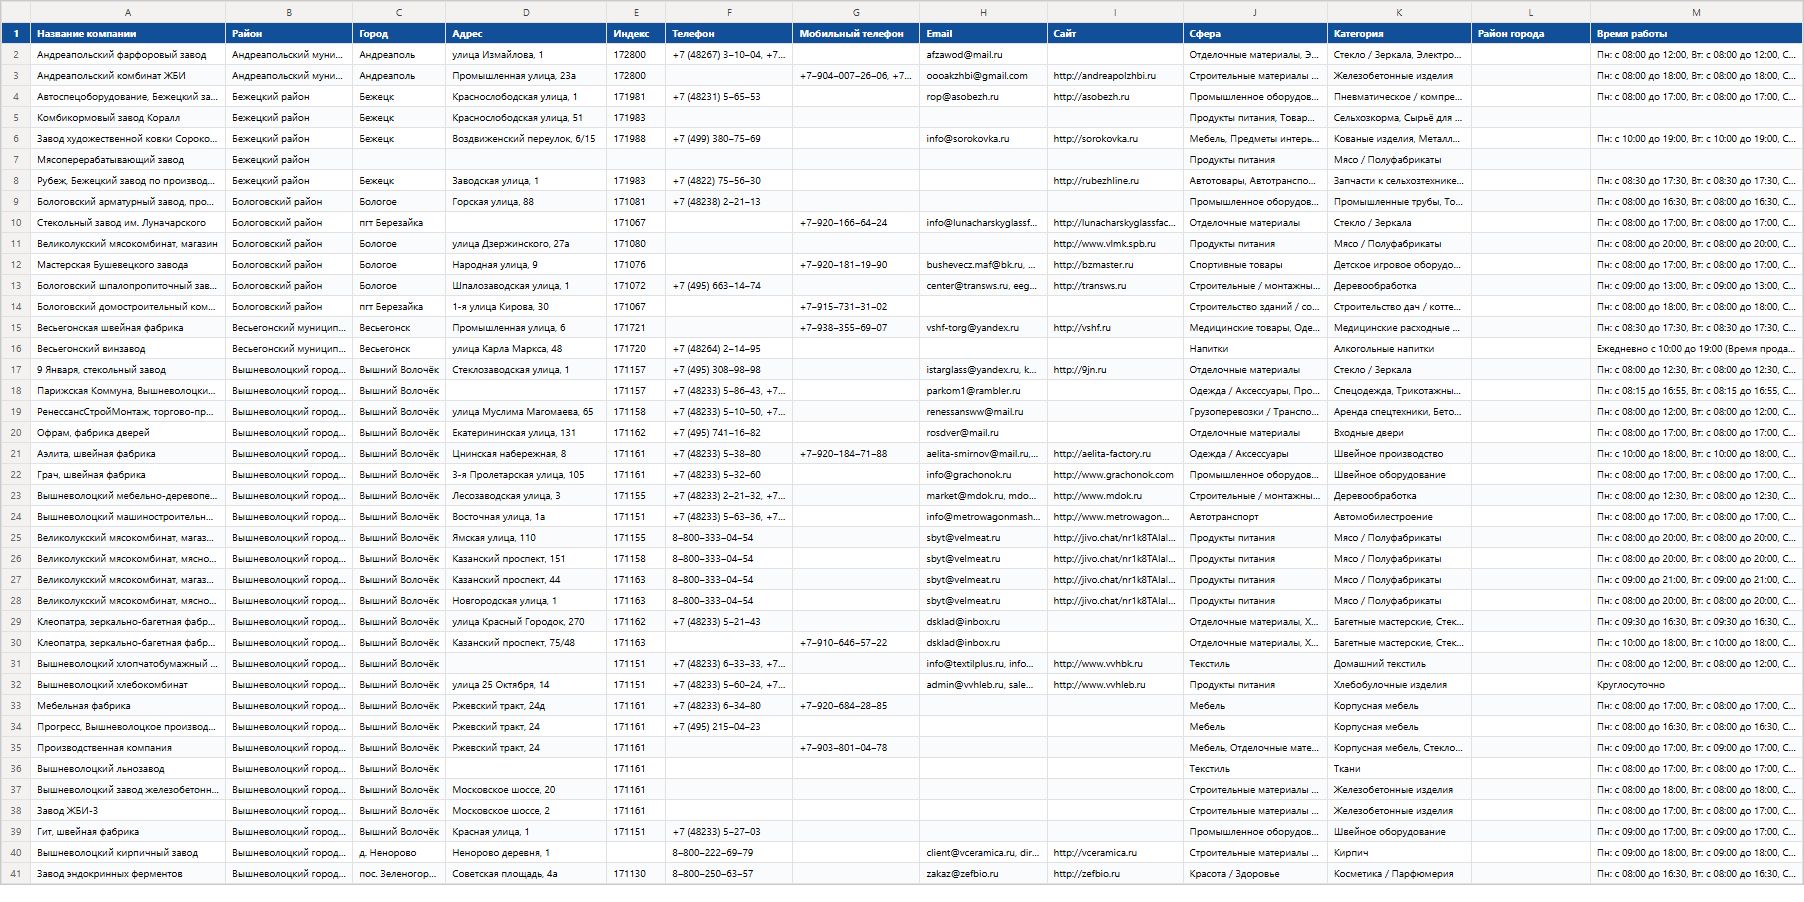Select cell 'Офрам, фабрика дверей'
The image size is (1804, 902).
coord(128,433)
